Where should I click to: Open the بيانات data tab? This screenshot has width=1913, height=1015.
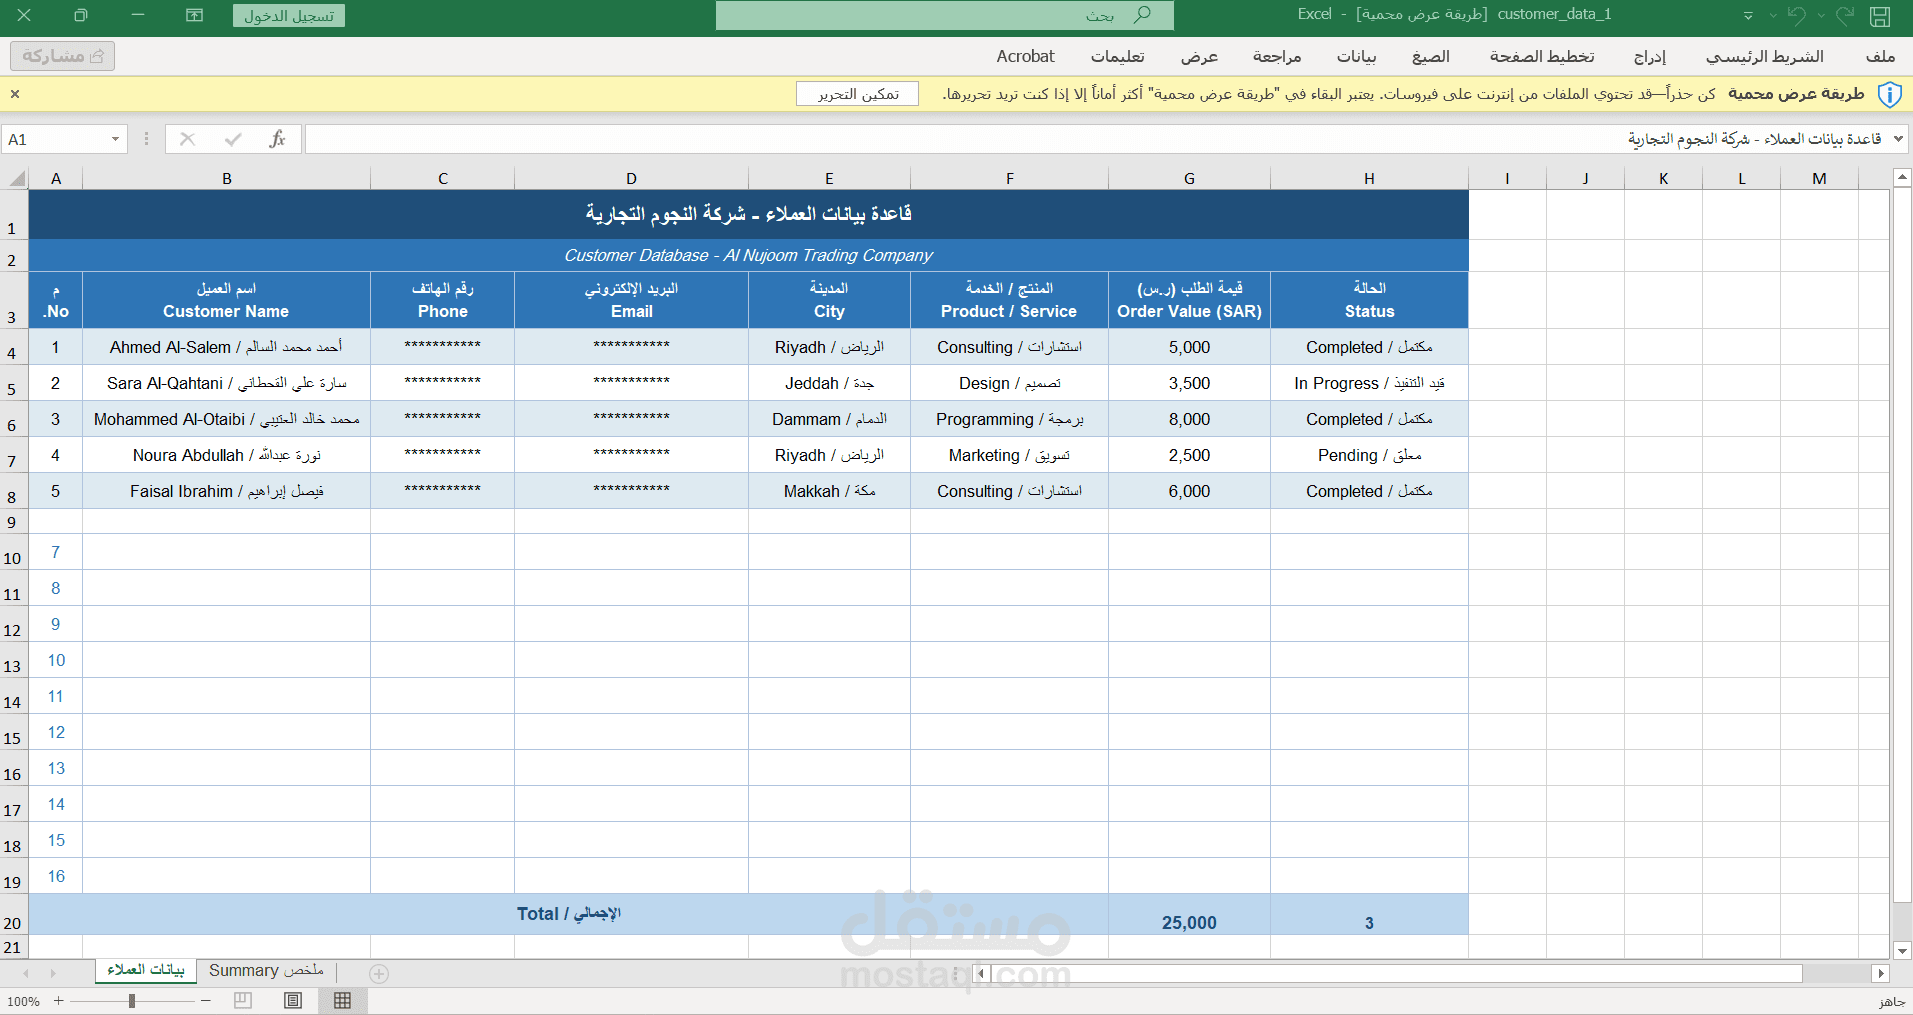(1357, 57)
